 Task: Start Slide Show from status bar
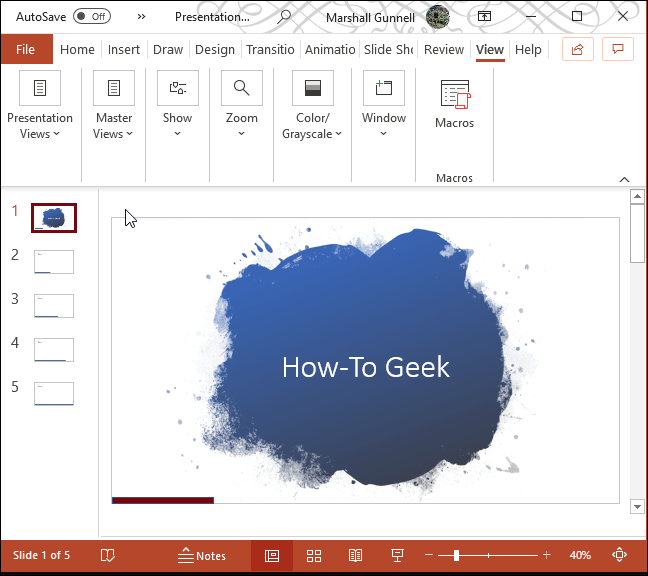click(397, 555)
